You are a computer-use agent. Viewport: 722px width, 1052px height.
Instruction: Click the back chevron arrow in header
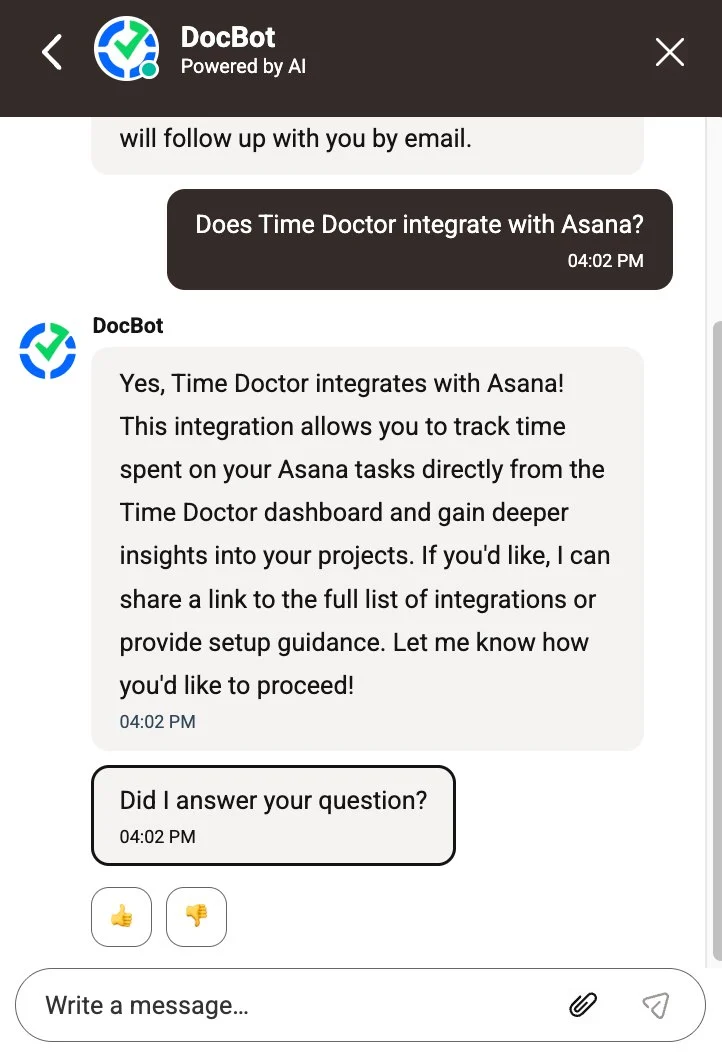coord(51,51)
